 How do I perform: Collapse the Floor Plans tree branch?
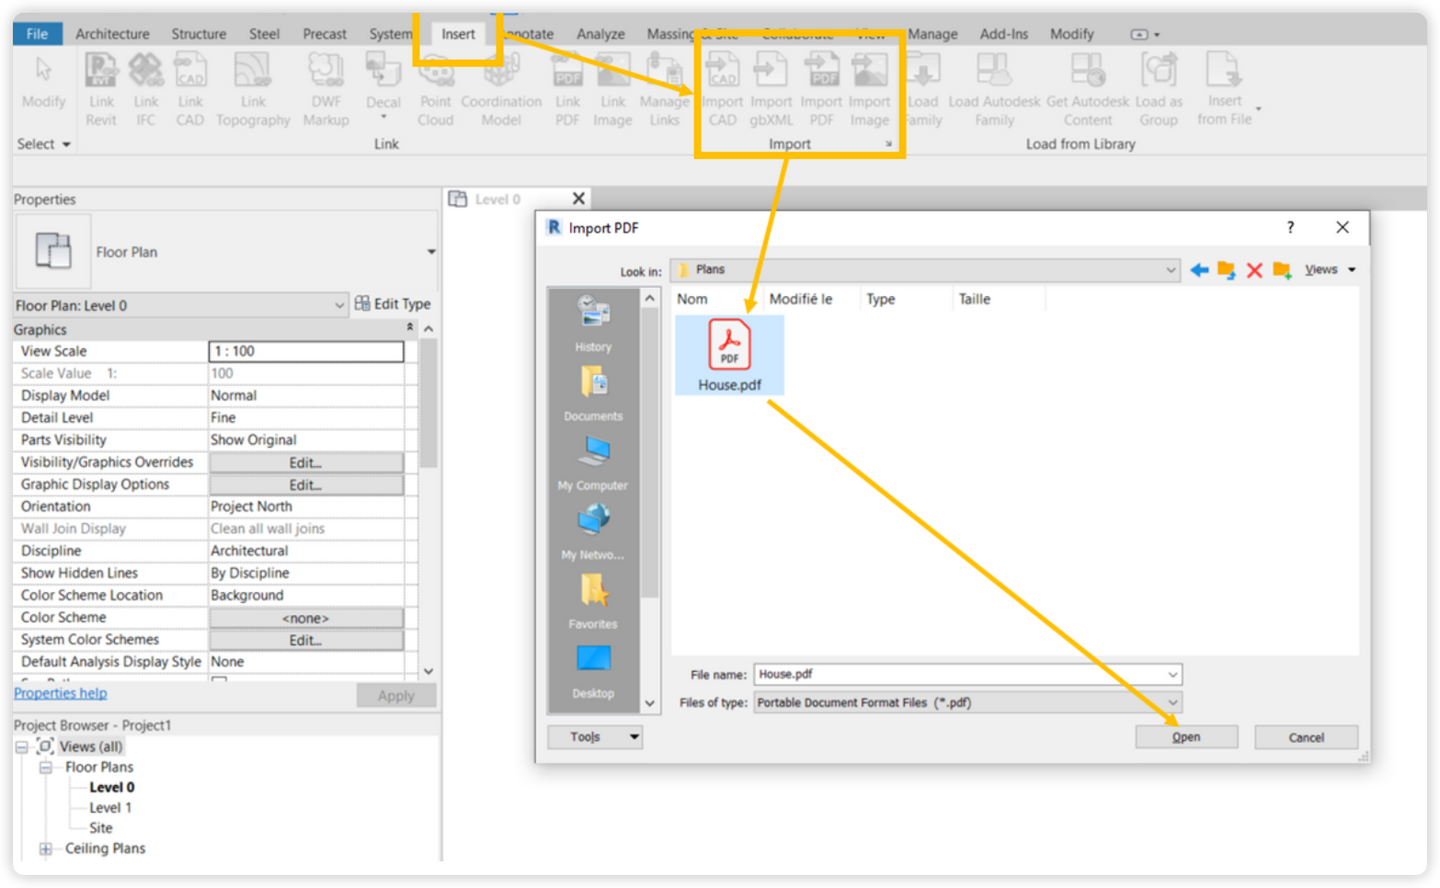(x=44, y=767)
